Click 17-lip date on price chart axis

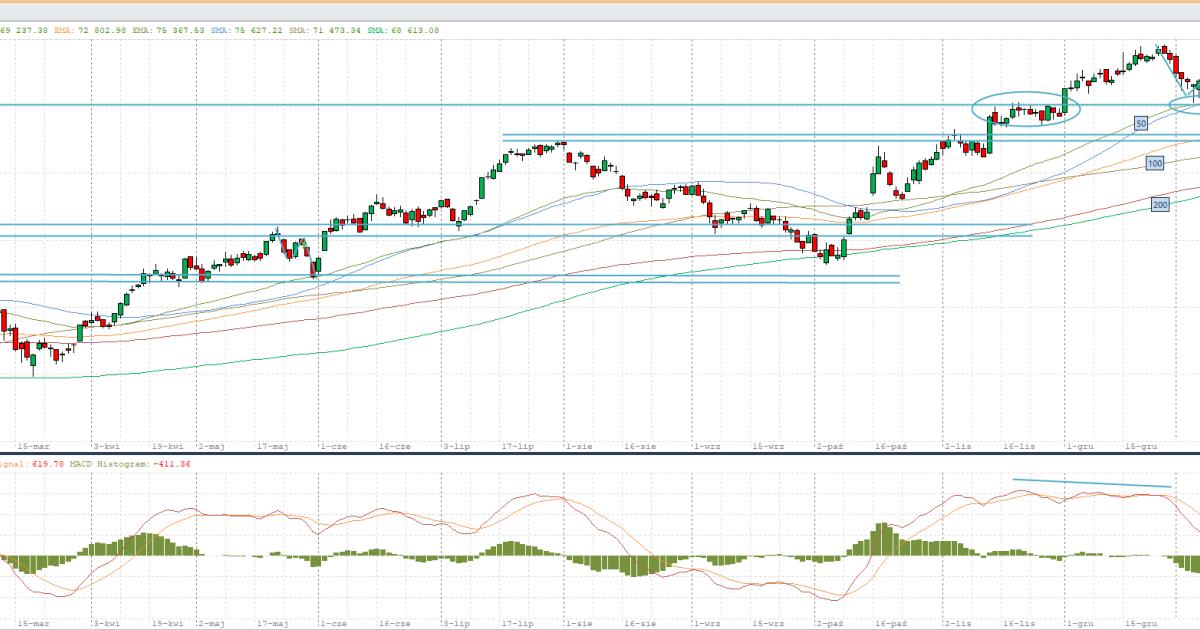517,446
